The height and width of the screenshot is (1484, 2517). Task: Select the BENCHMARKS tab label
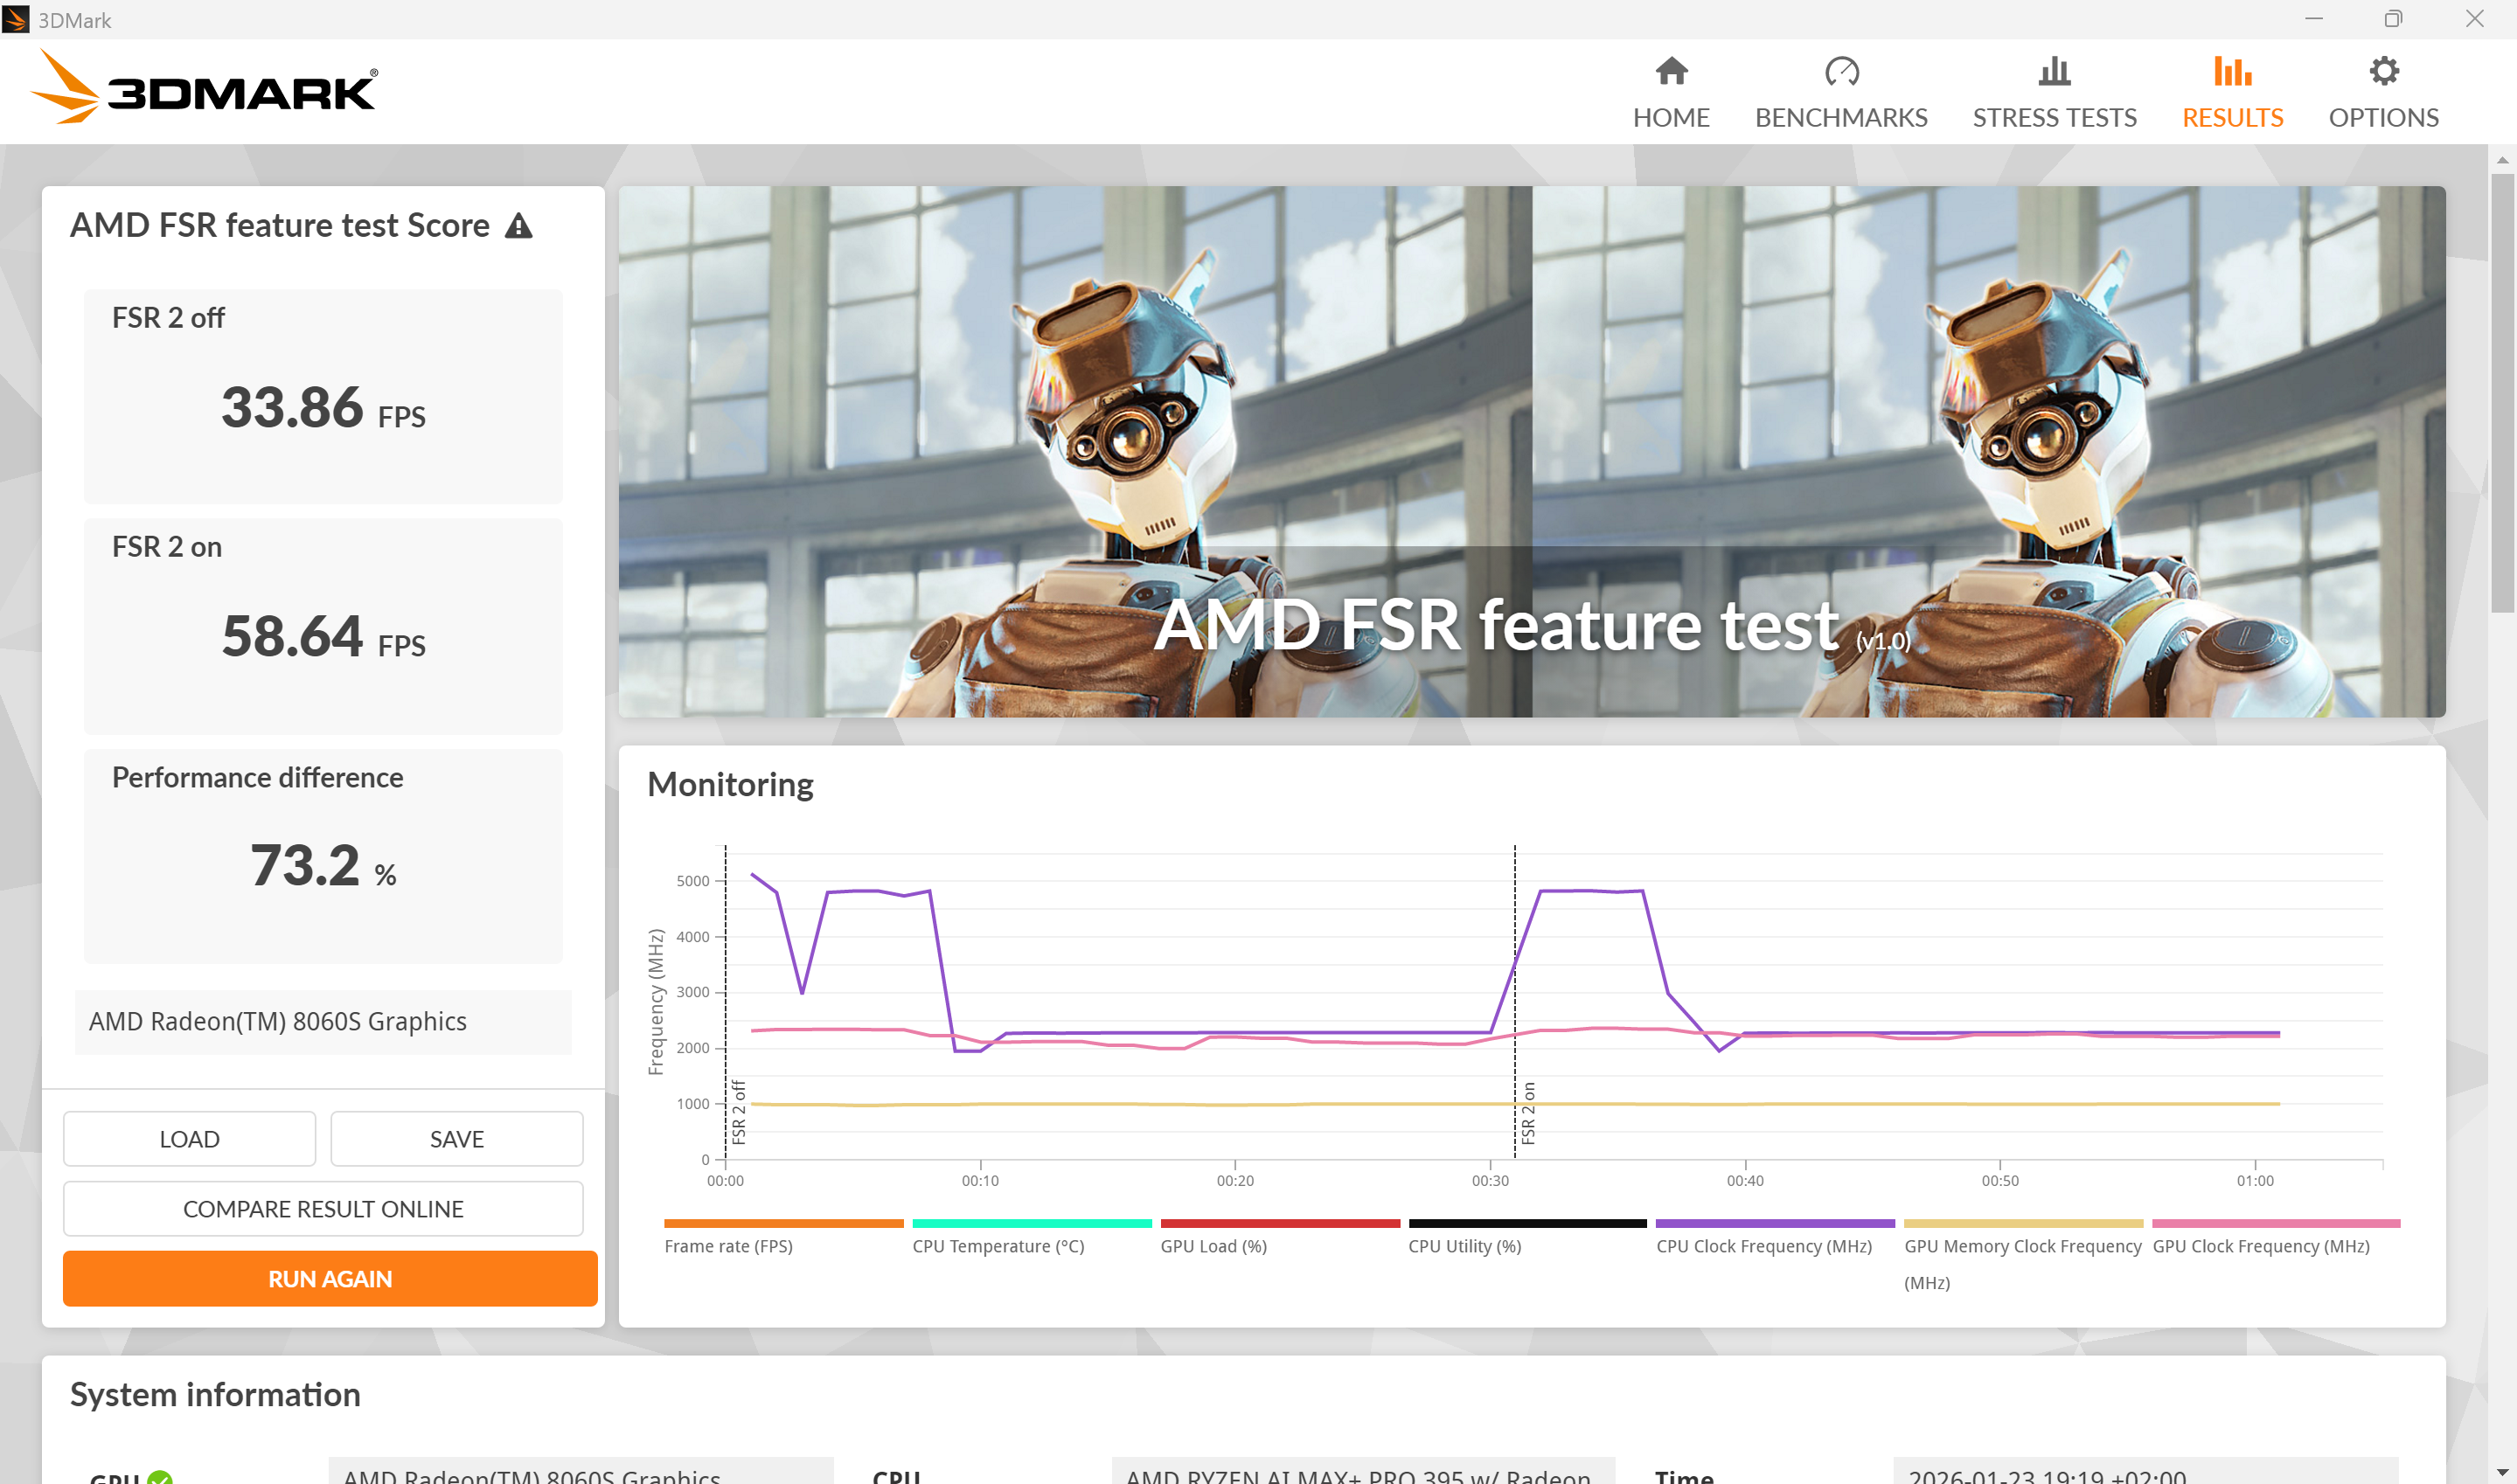(x=1841, y=118)
